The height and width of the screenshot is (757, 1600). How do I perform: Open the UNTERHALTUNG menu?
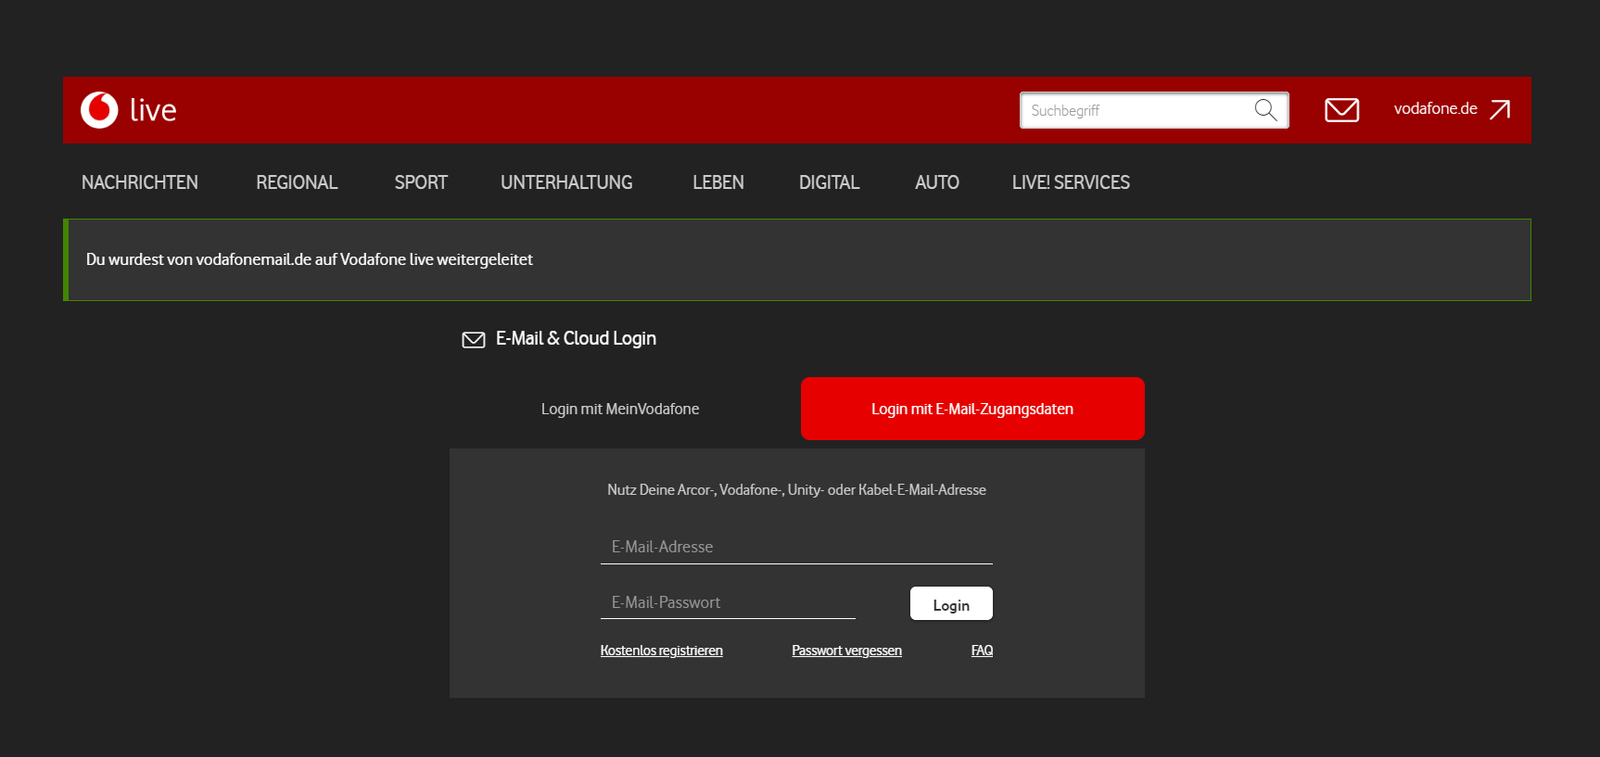point(567,182)
